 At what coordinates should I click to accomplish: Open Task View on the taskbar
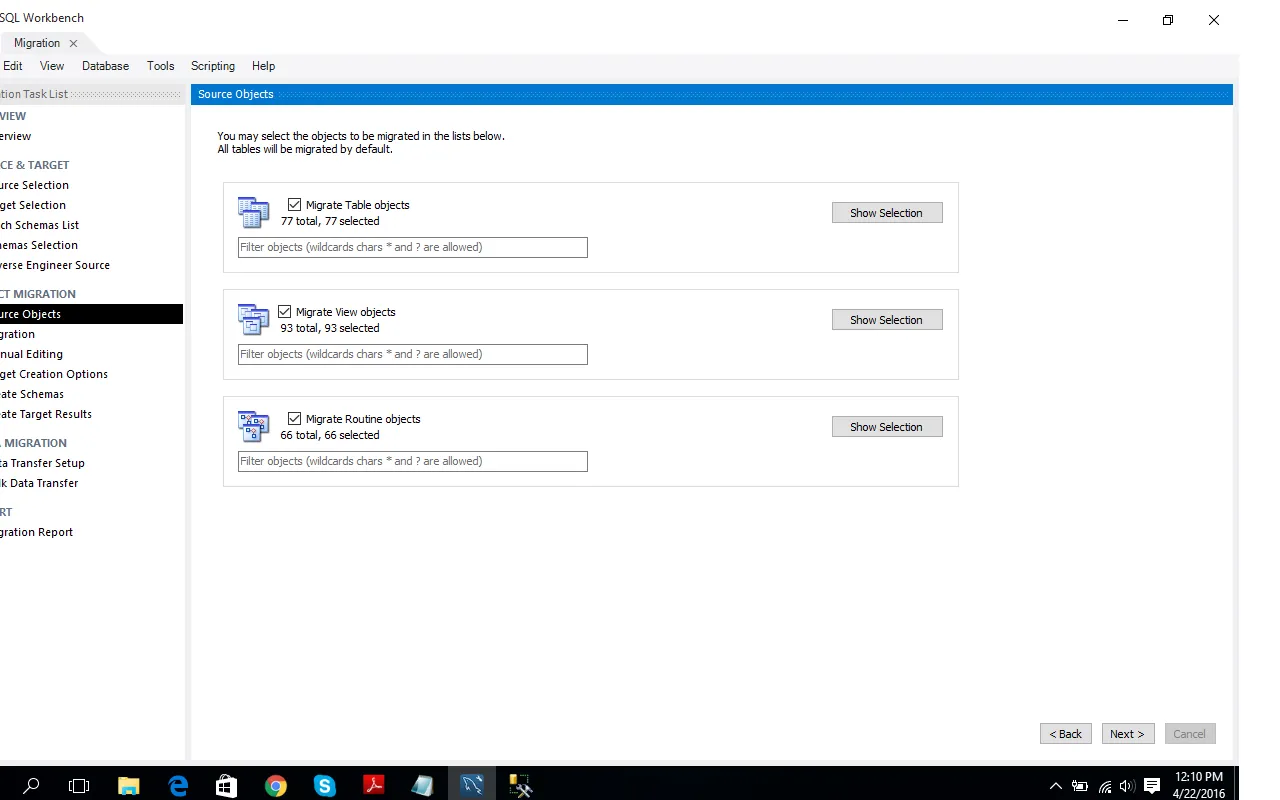coord(79,785)
